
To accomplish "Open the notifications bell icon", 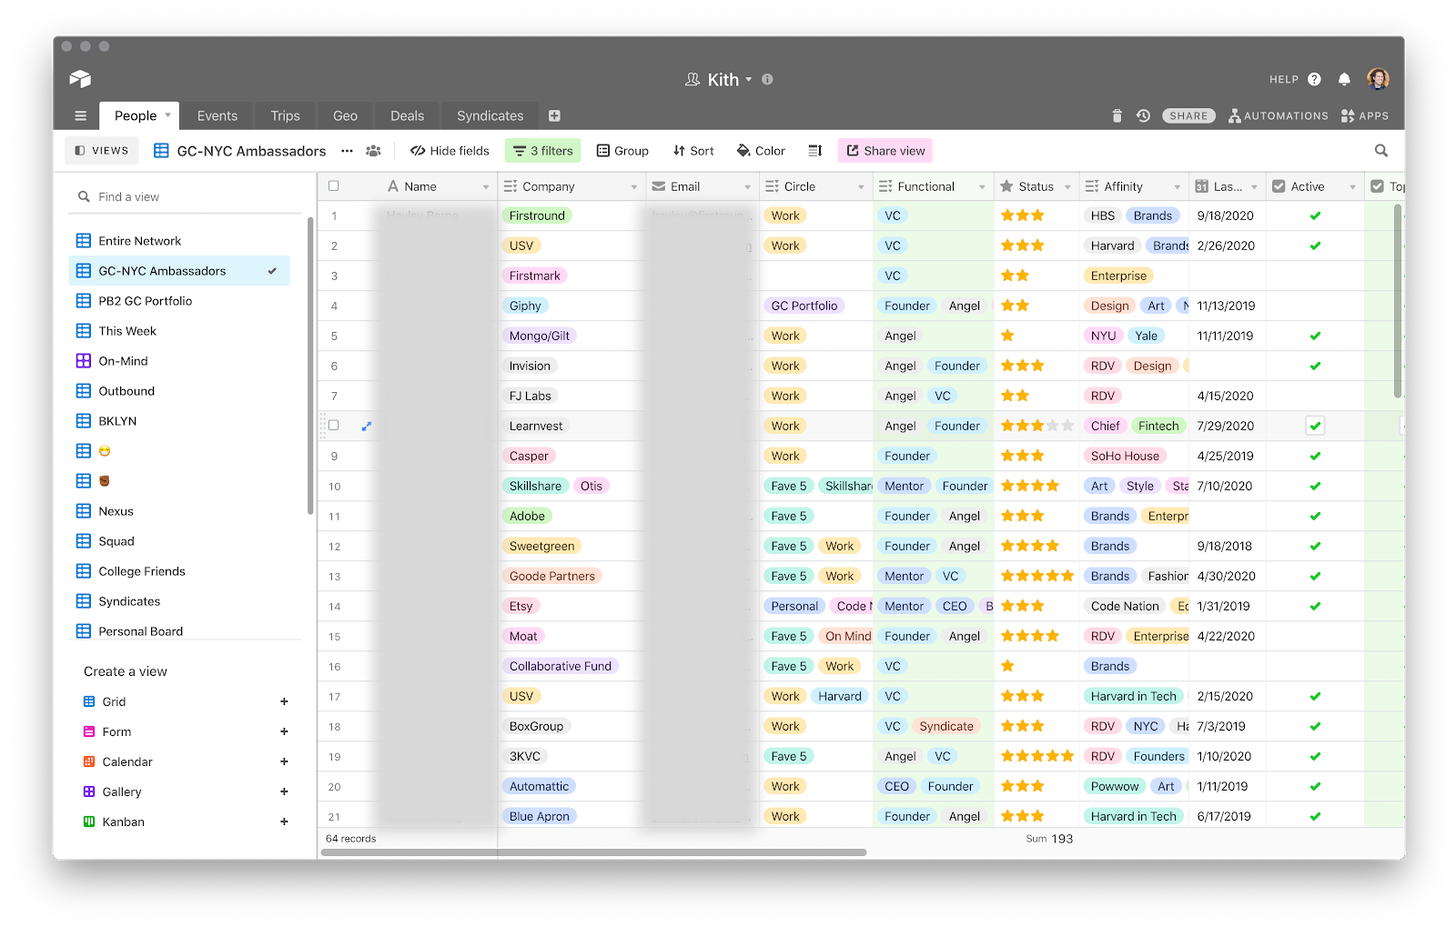I will point(1344,79).
